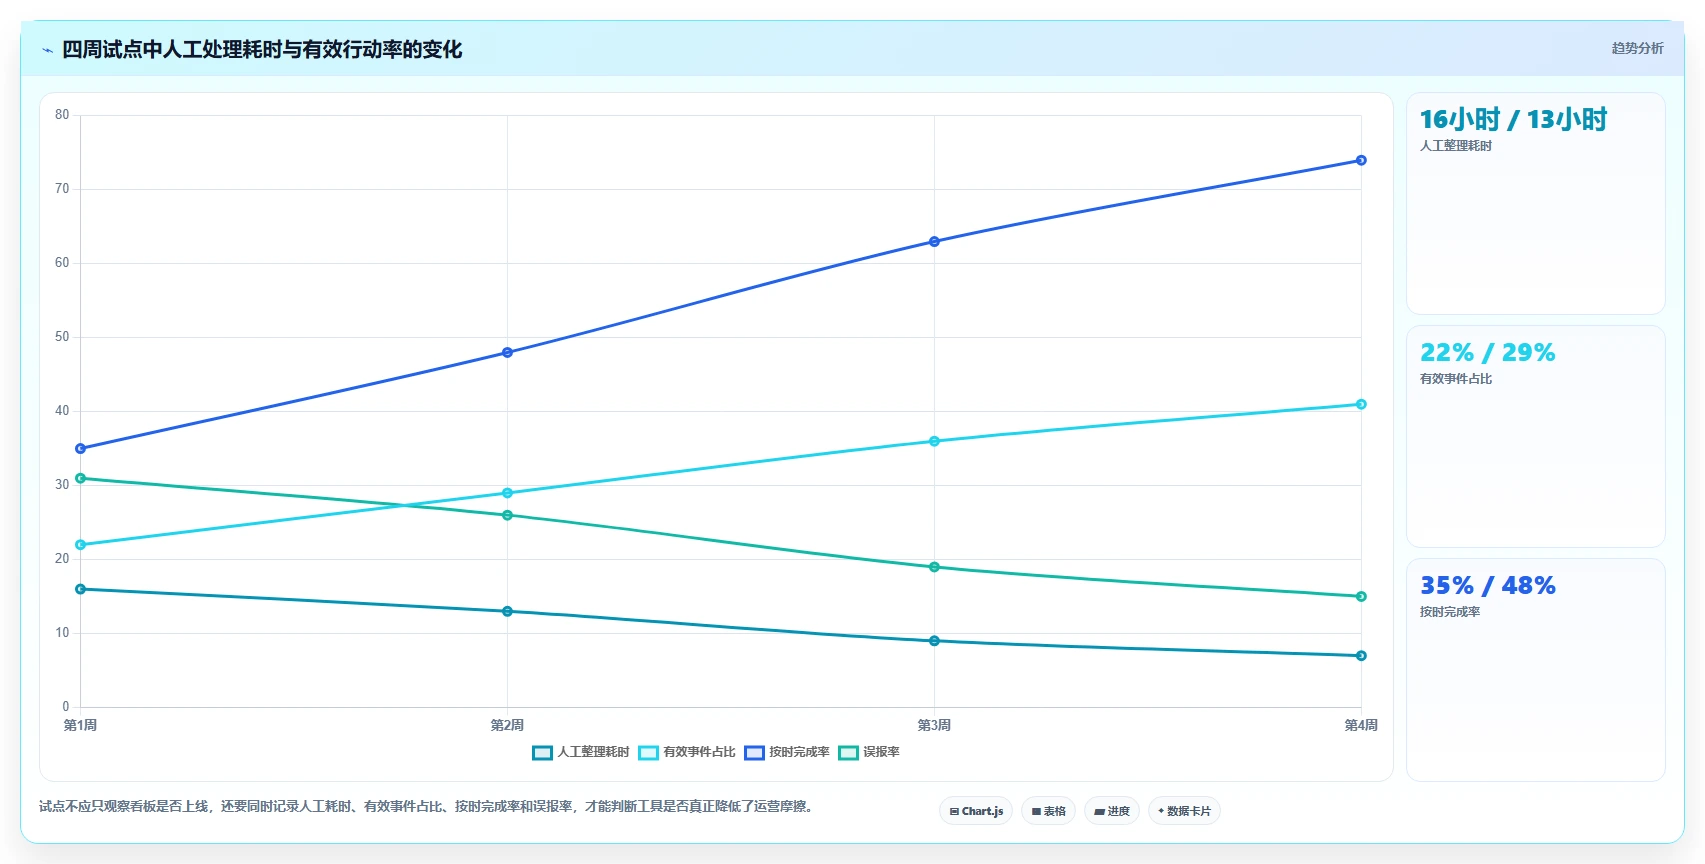Click the 第4周 x-axis label
Viewport: 1705px width, 864px height.
pos(1361,725)
